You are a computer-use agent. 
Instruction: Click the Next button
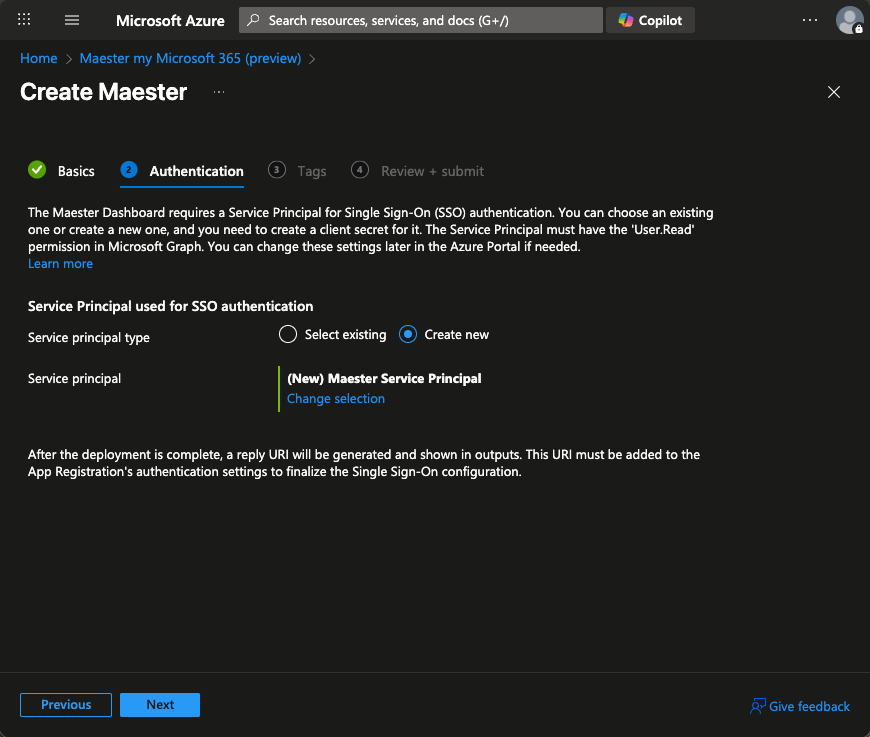[160, 705]
